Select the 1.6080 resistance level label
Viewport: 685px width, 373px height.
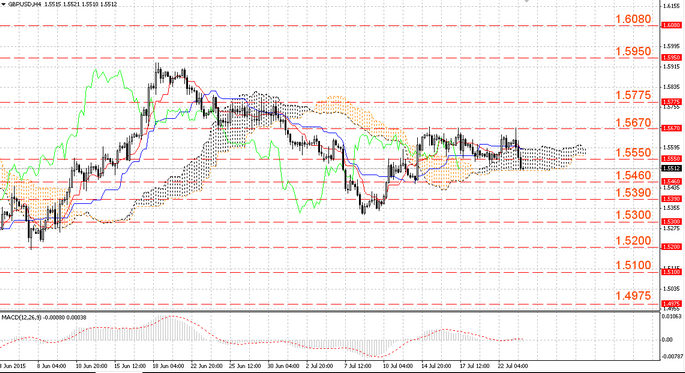[633, 19]
